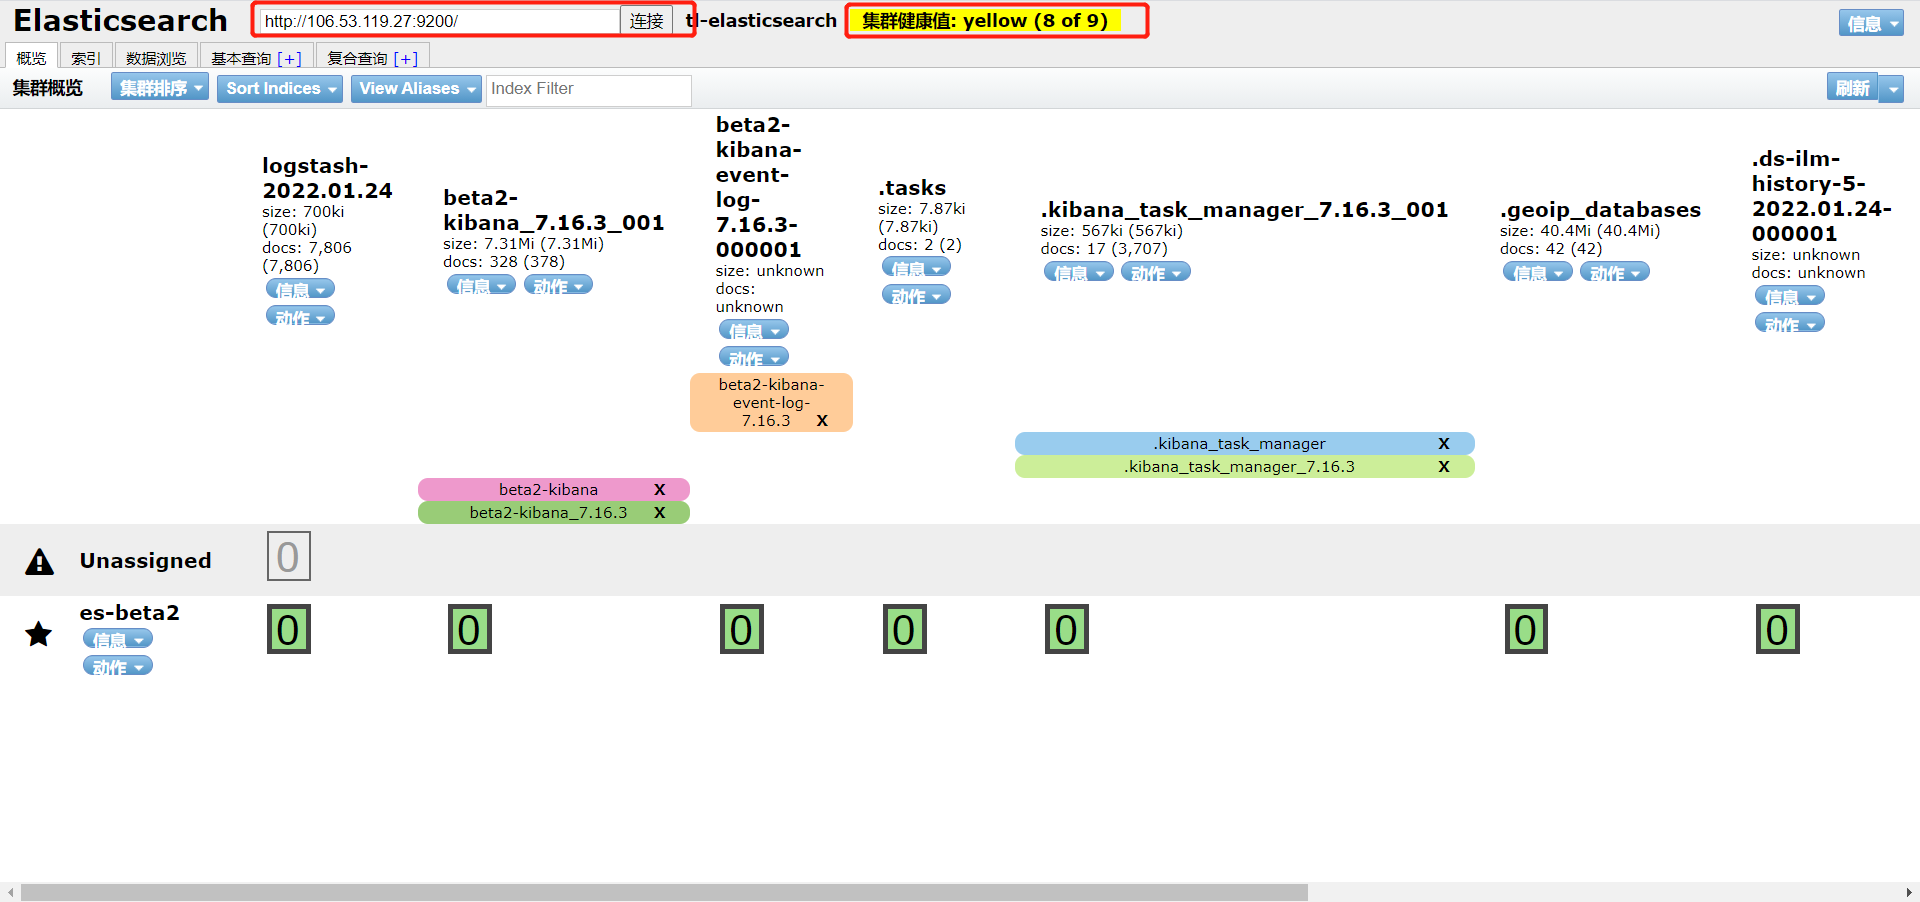Click the unassigned grey shard 0 box
This screenshot has height=902, width=1920.
288,557
